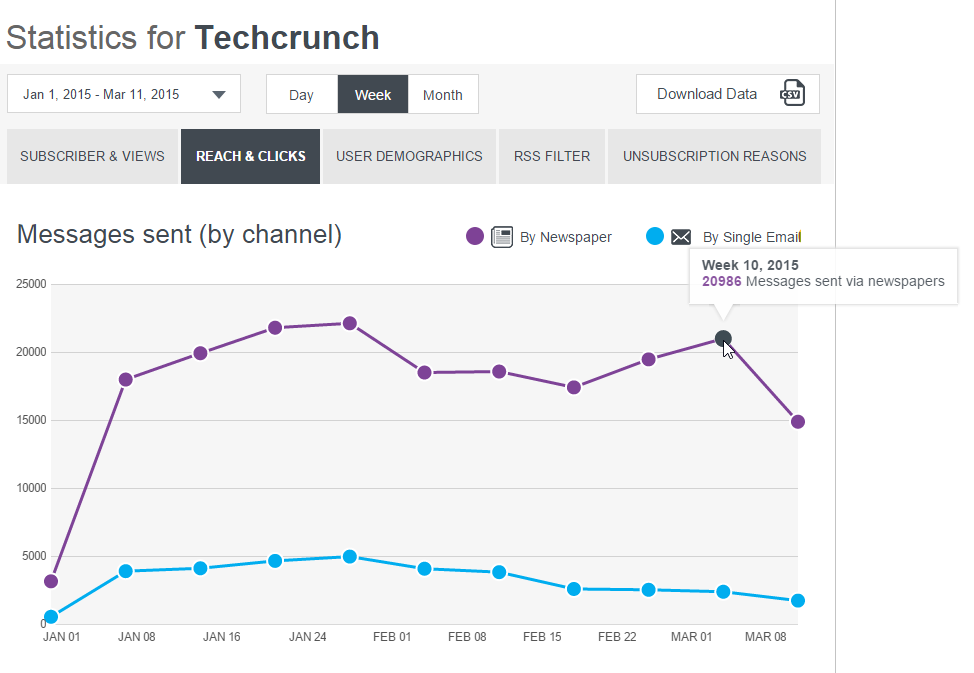
Task: Toggle By Newspaper series label
Action: pos(565,237)
